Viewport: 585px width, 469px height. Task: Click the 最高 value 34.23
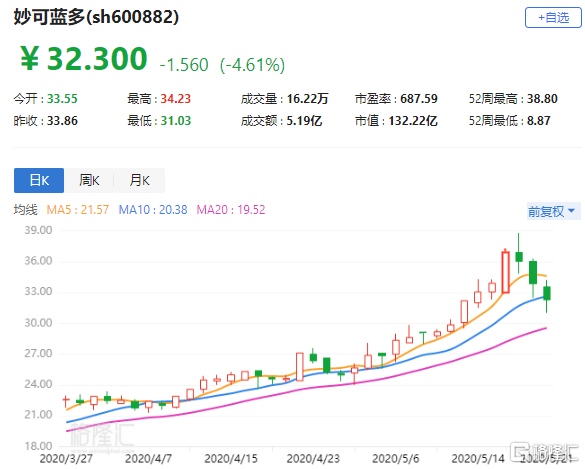pyautogui.click(x=176, y=99)
